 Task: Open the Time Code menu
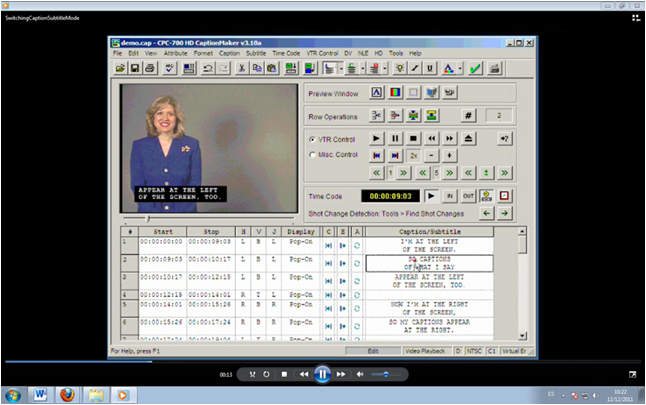286,53
